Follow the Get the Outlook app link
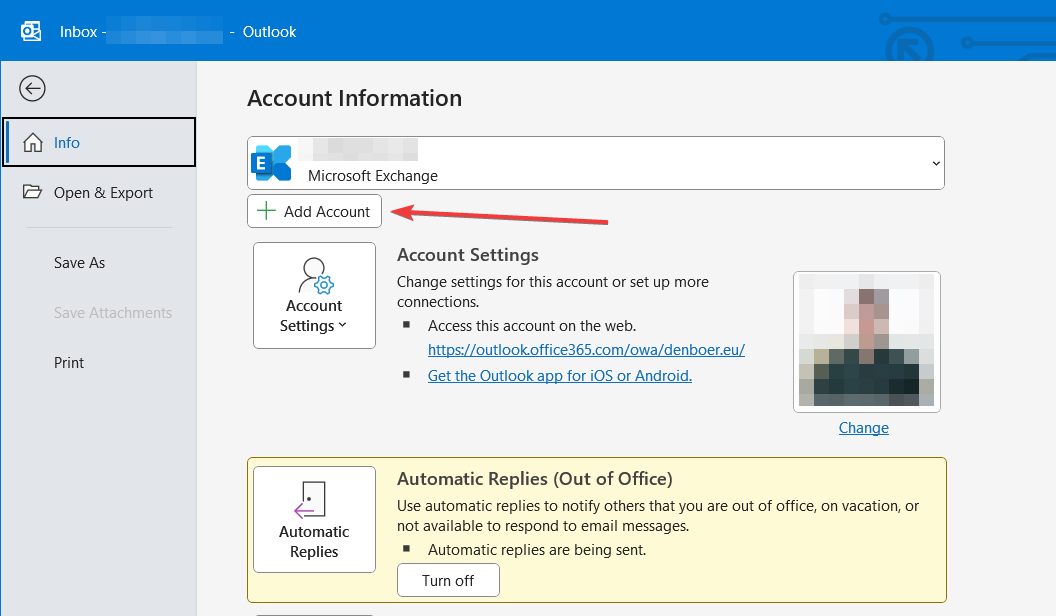 pyautogui.click(x=559, y=376)
